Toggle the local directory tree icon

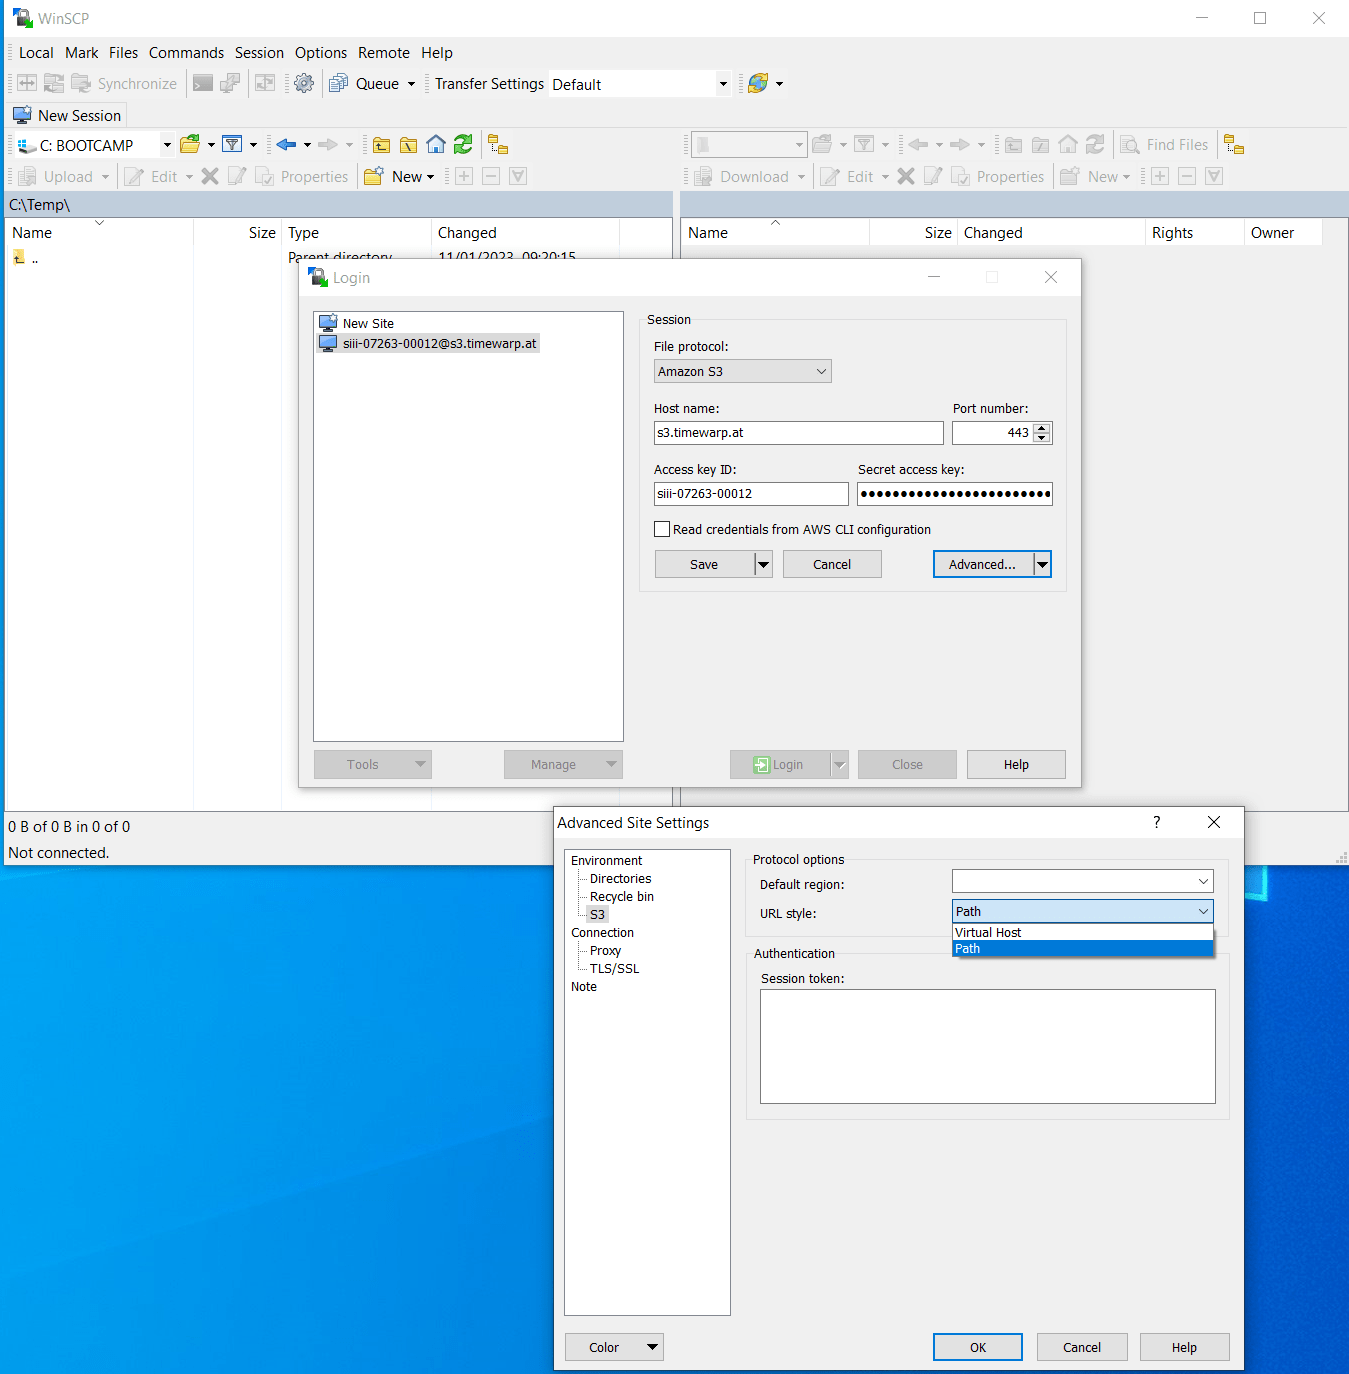tap(498, 144)
